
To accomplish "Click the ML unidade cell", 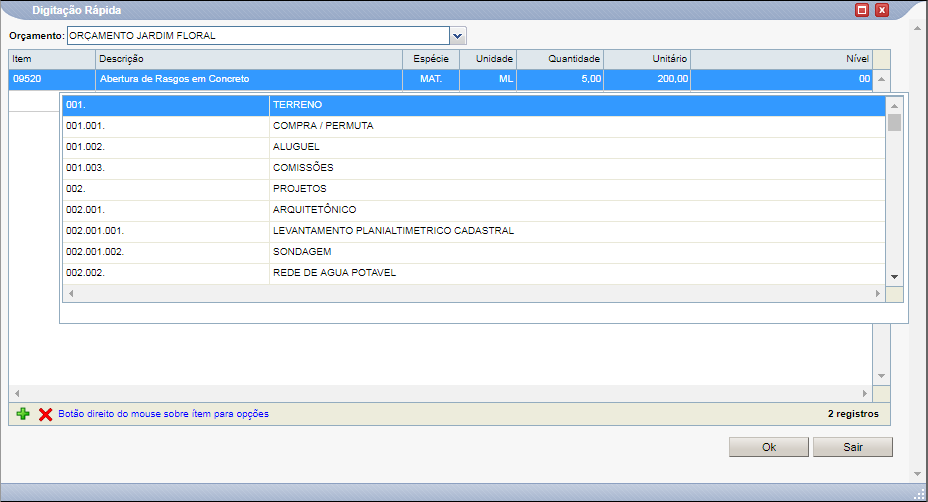I will (488, 79).
